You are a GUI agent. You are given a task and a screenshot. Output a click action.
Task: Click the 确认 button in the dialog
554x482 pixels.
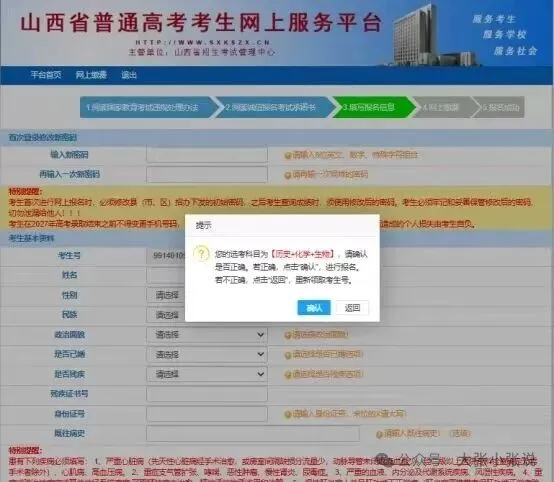tap(314, 308)
